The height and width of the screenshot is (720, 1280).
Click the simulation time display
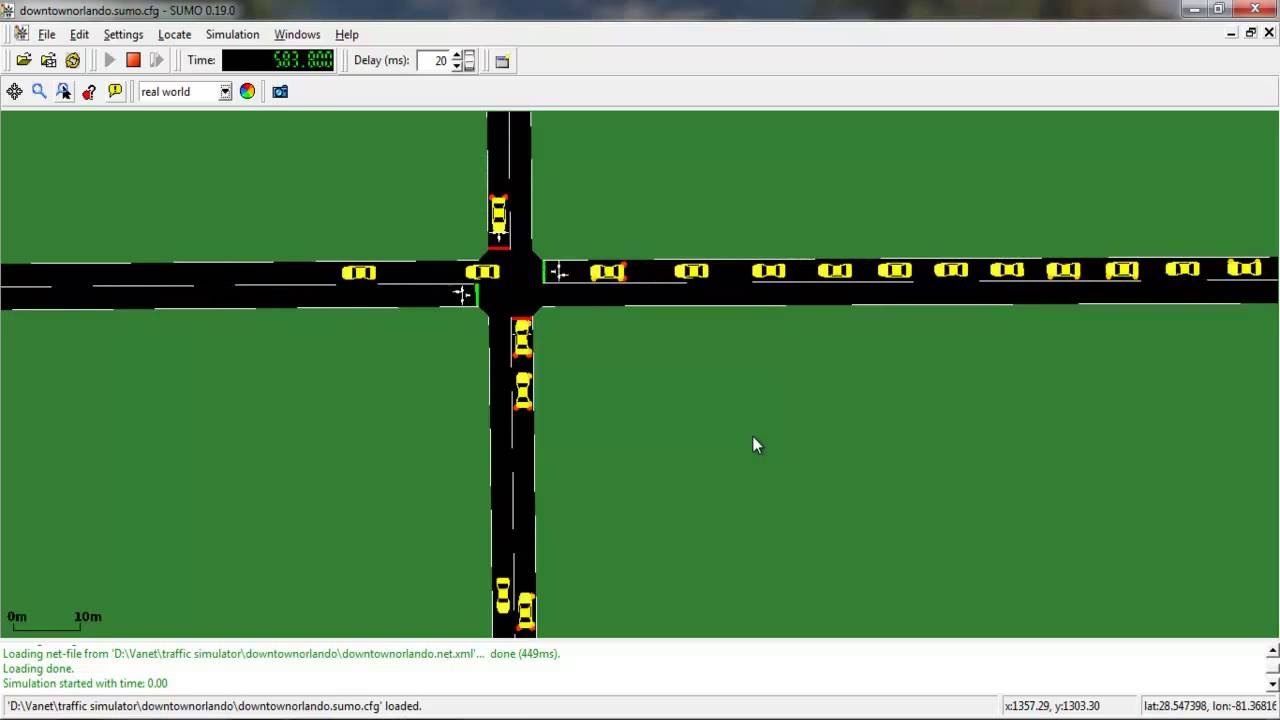pos(278,60)
